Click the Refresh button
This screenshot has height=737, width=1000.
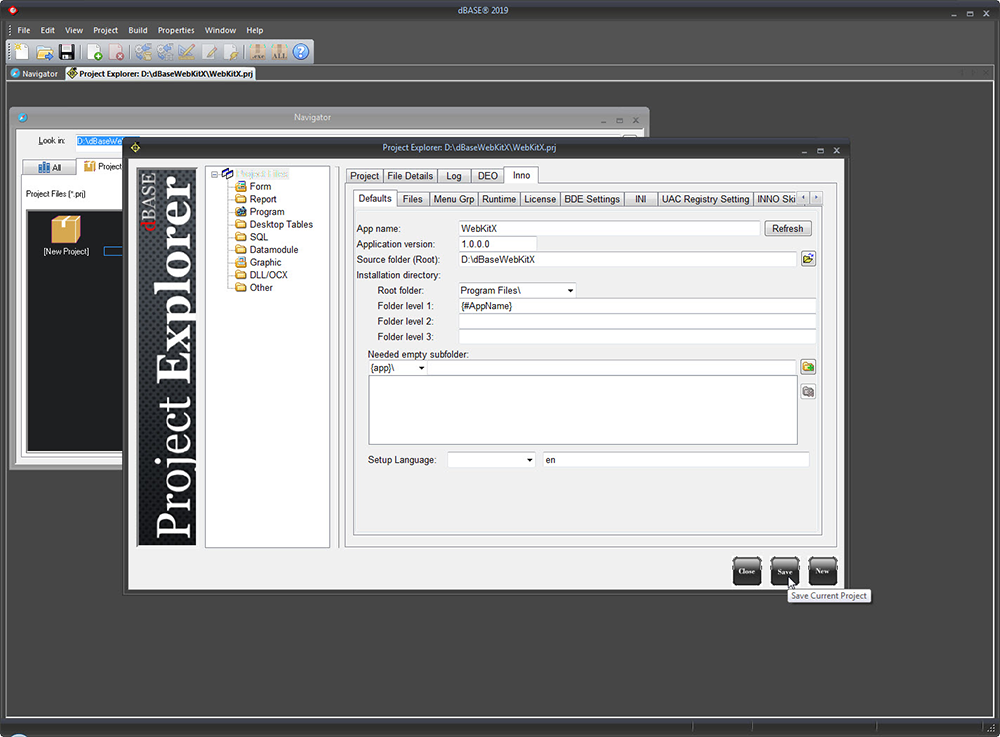[788, 228]
